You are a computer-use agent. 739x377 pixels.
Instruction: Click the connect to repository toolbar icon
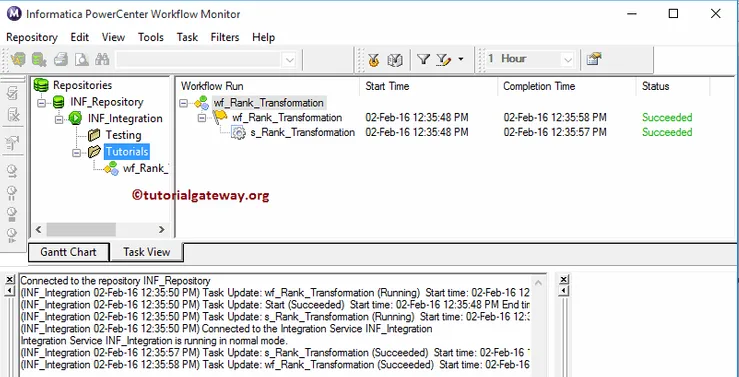(18, 59)
